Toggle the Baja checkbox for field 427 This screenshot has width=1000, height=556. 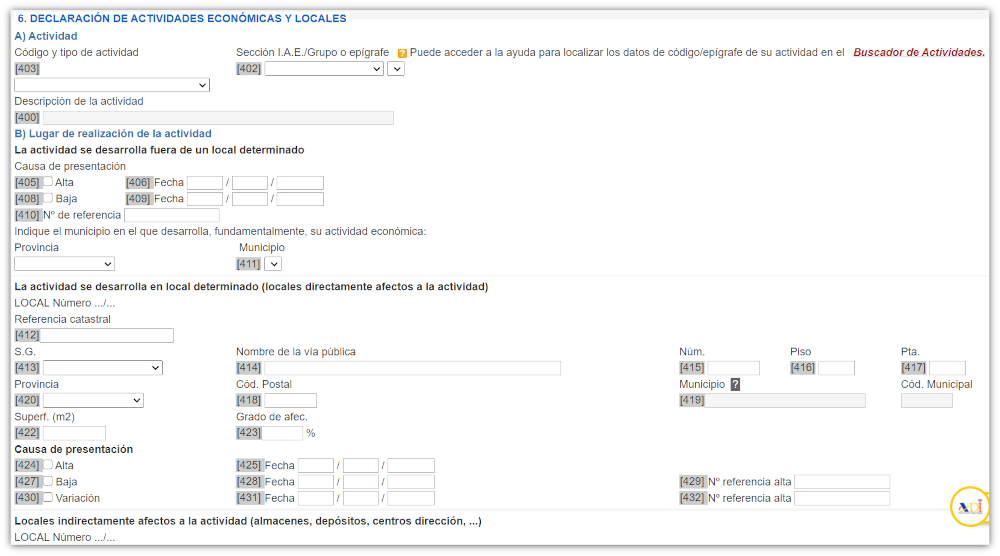click(48, 481)
